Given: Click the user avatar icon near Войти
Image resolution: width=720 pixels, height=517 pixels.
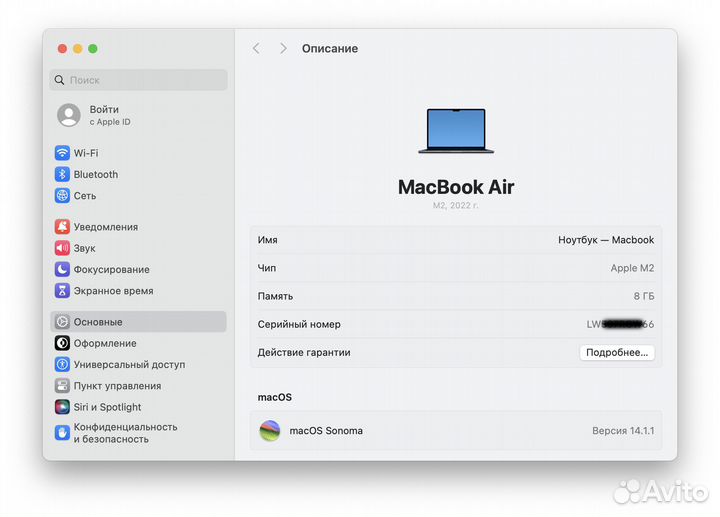Looking at the screenshot, I should 69,115.
